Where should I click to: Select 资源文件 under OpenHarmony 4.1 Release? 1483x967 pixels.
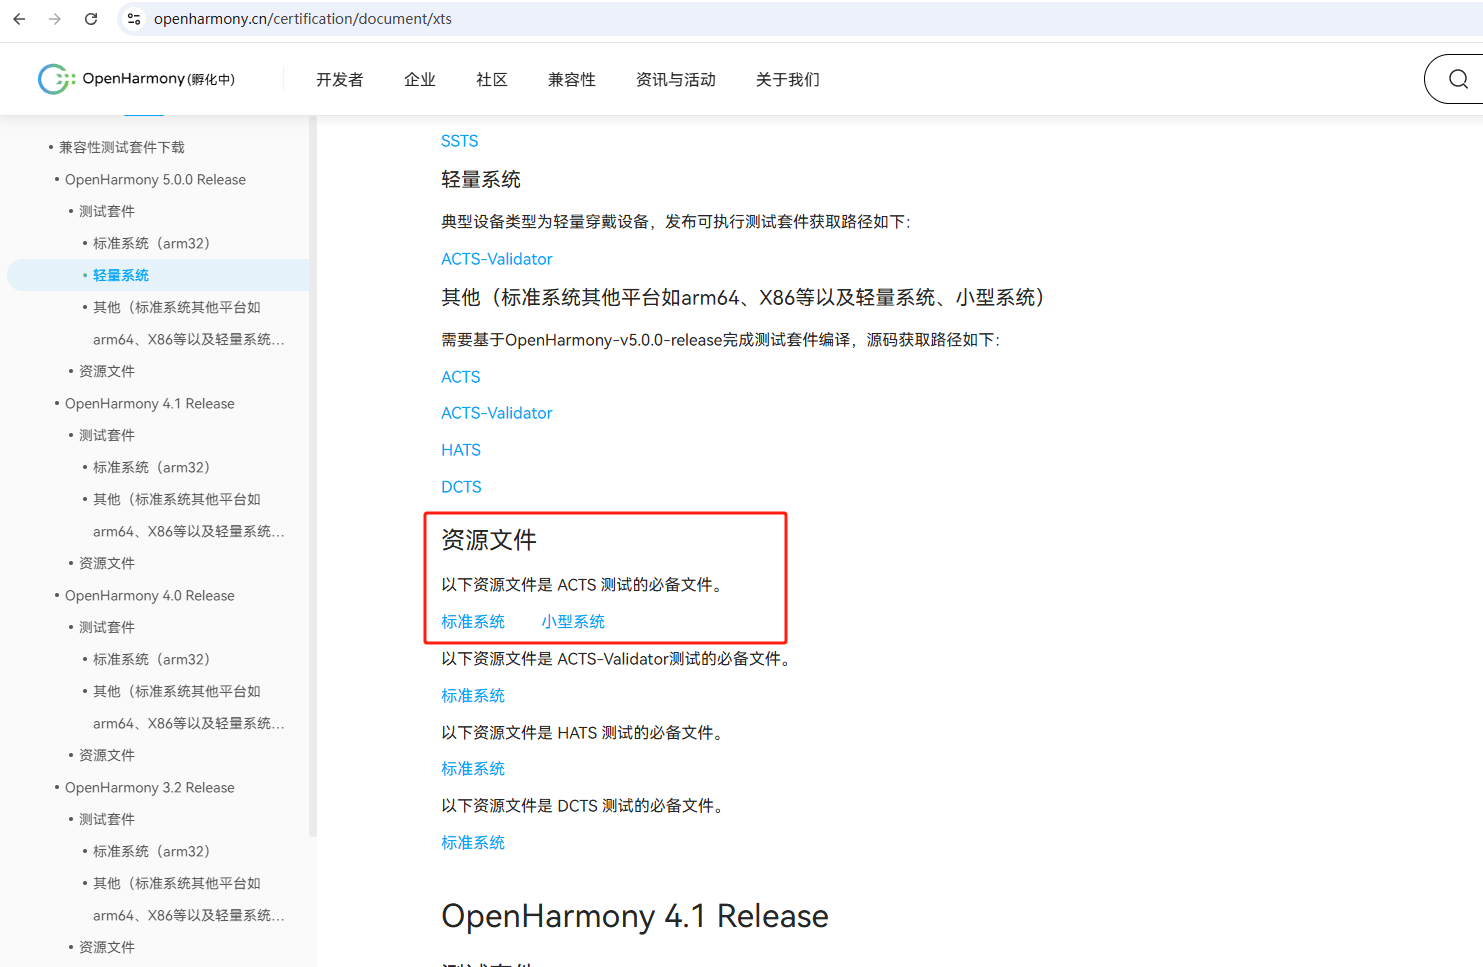pyautogui.click(x=107, y=563)
